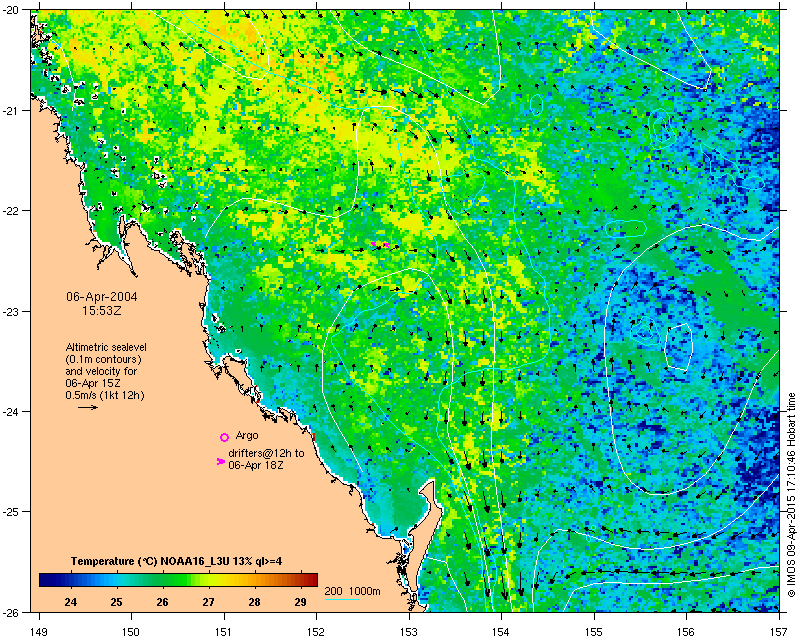Click the '06-Apr 18Z' legend text

click(256, 465)
